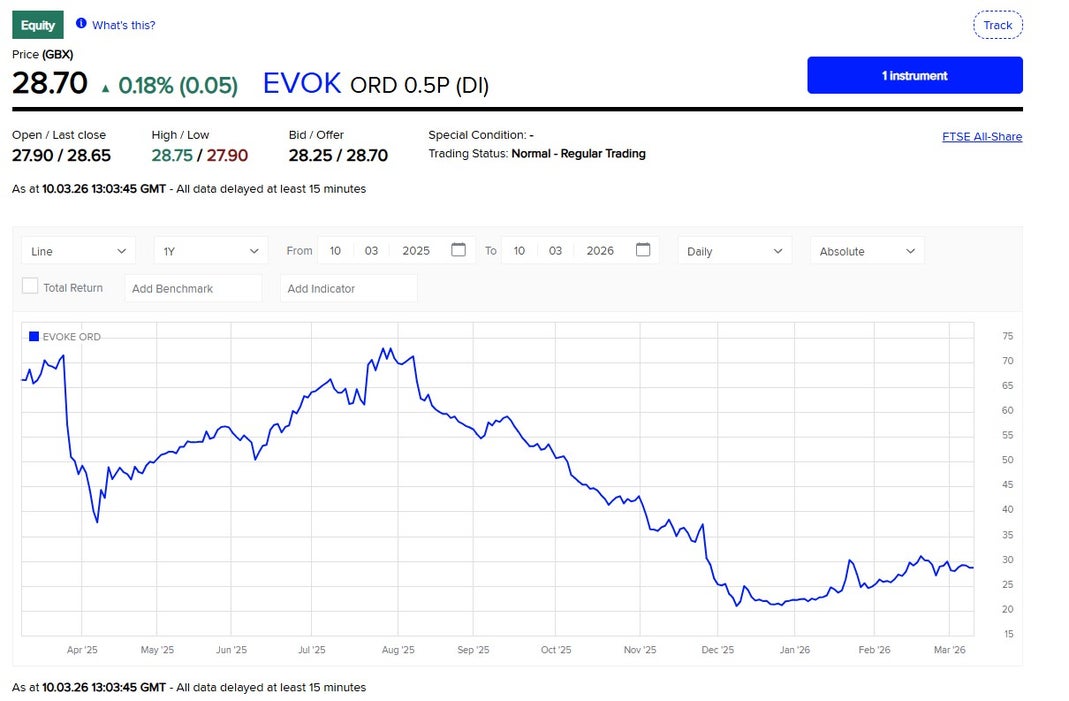Open the What's this? link
1069x701 pixels.
(124, 25)
